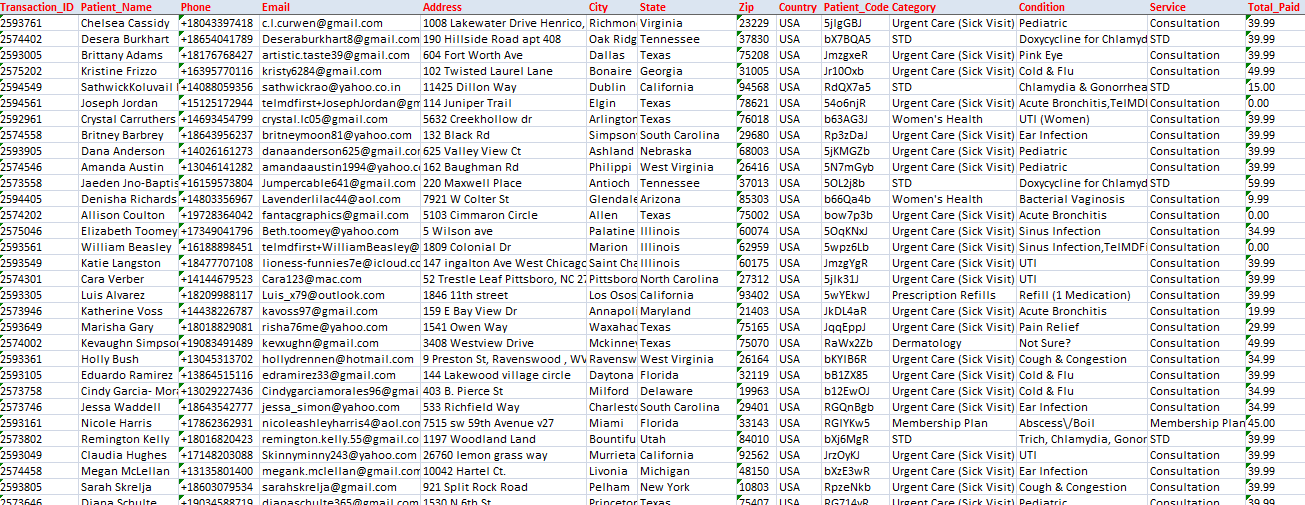1305x505 pixels.
Task: Select address 3408 Westview Drive
Action: click(x=503, y=343)
